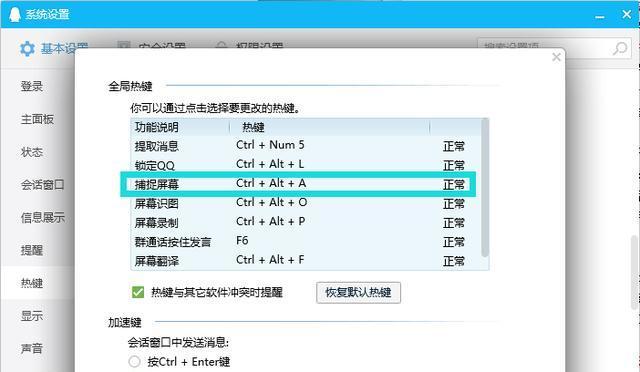The image size is (640, 372).
Task: Click the 功能说明 column header
Action: tap(180, 127)
